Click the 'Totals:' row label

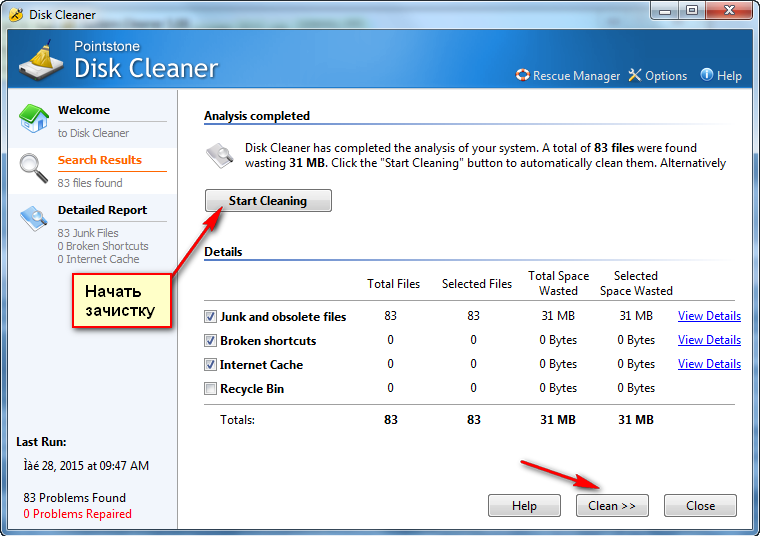point(238,420)
